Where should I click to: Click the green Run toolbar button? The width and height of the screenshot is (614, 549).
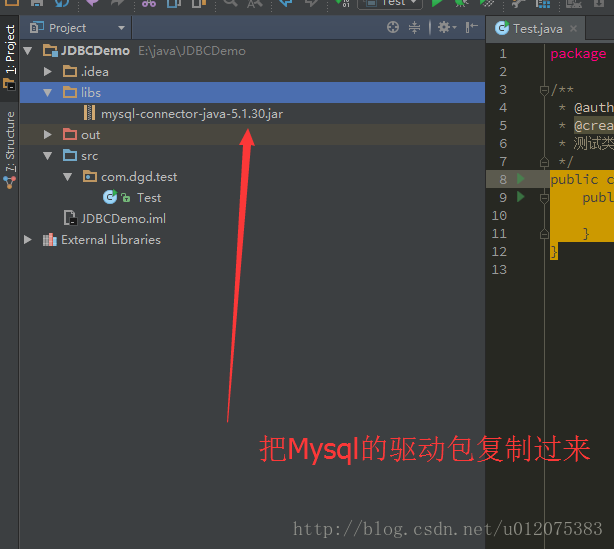tap(437, 4)
